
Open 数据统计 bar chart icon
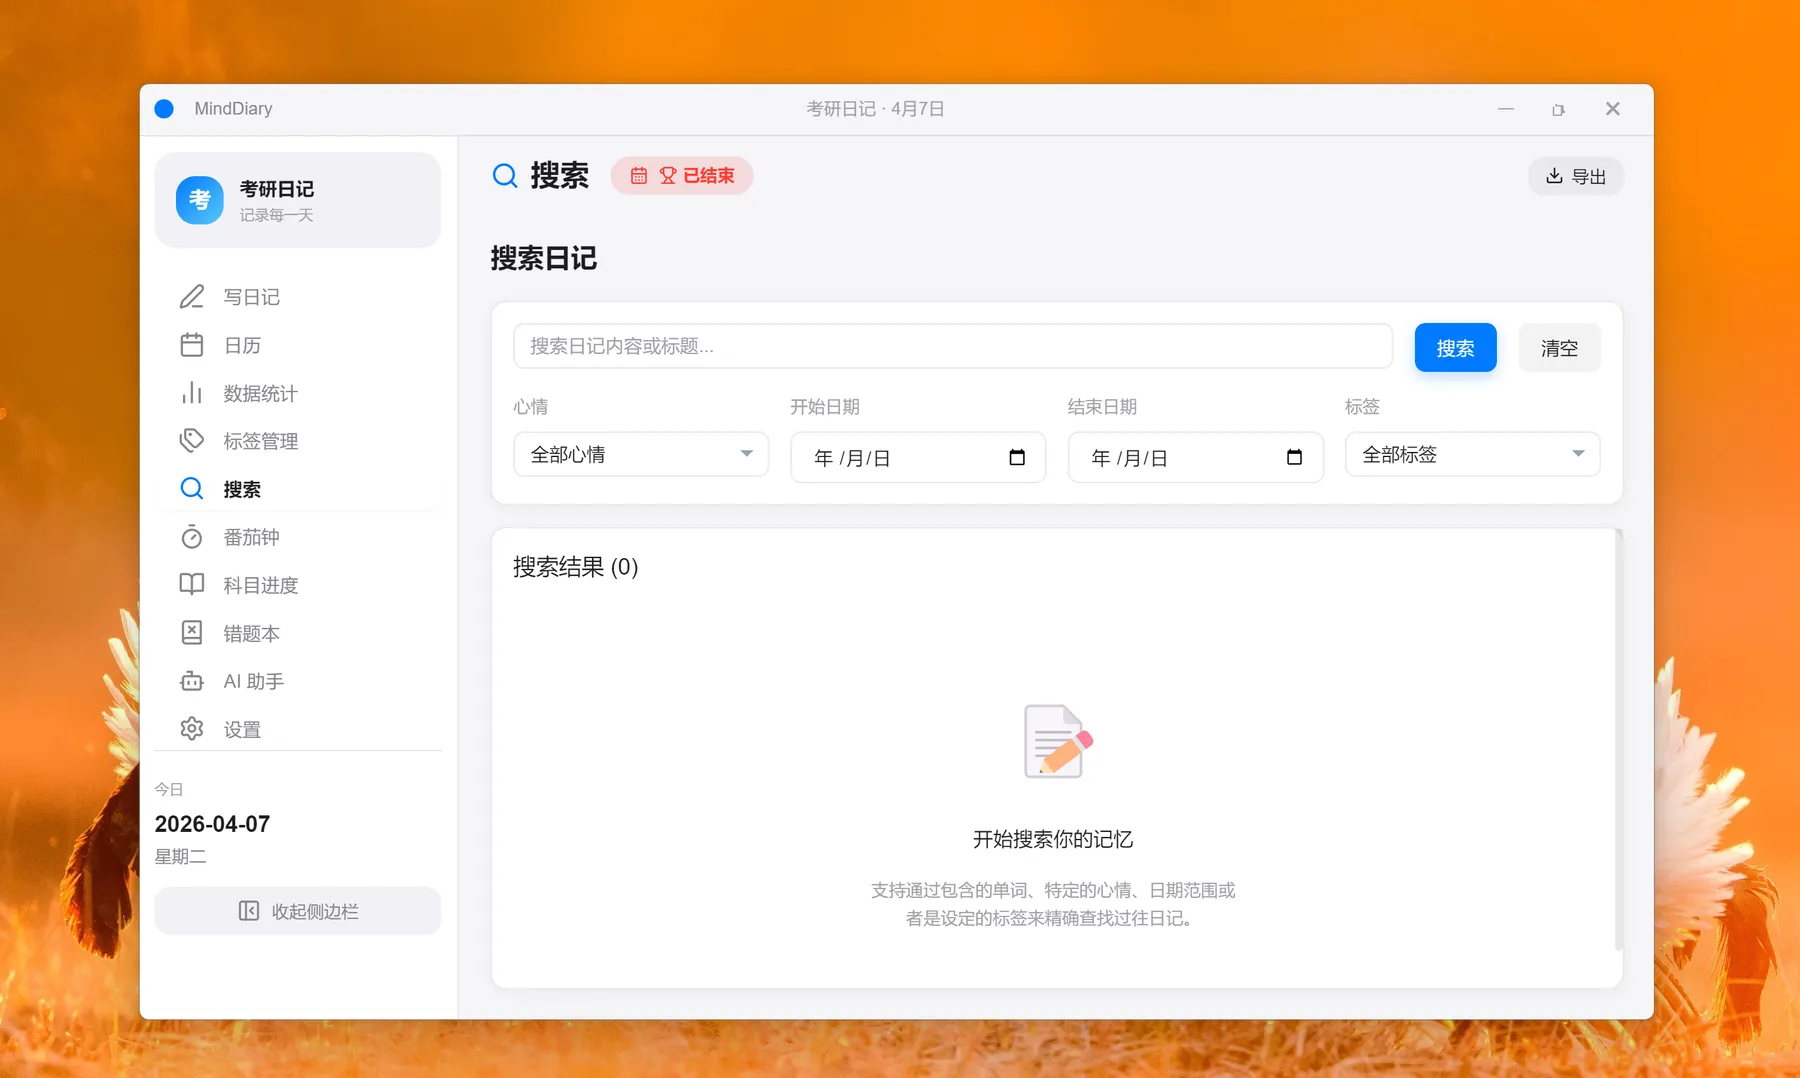[x=192, y=393]
